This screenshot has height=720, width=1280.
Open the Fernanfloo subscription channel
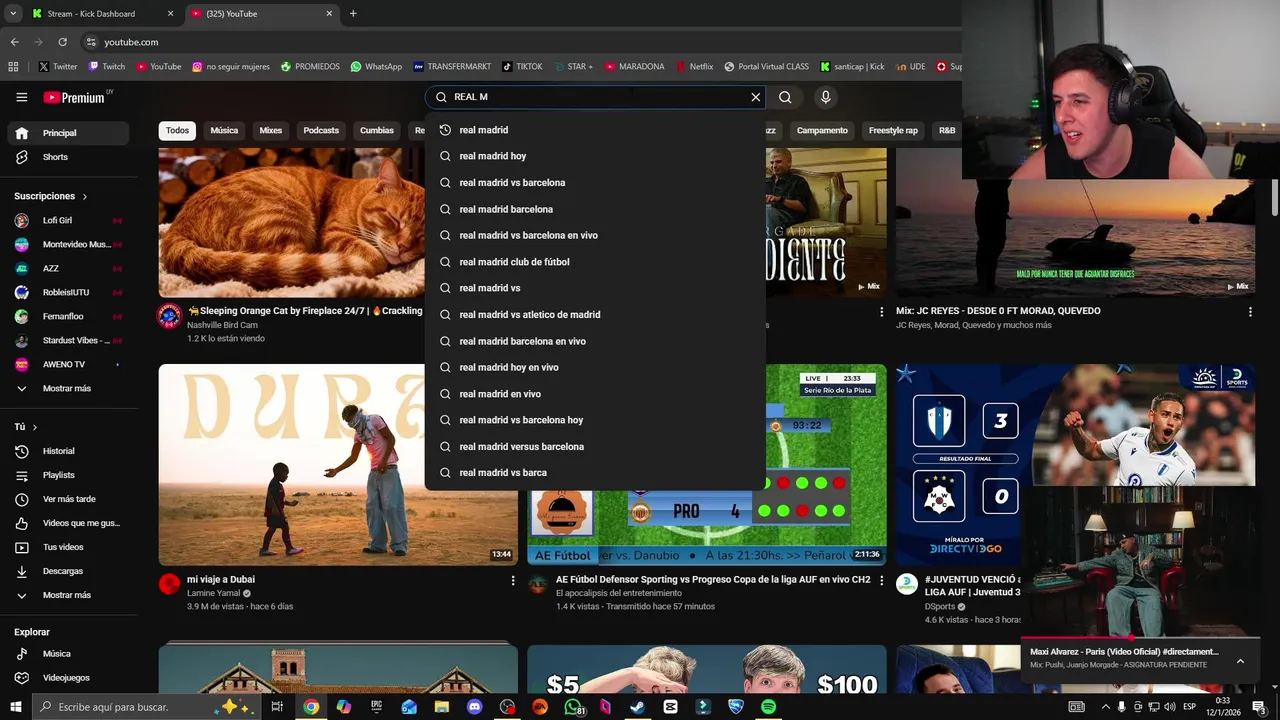coord(68,316)
